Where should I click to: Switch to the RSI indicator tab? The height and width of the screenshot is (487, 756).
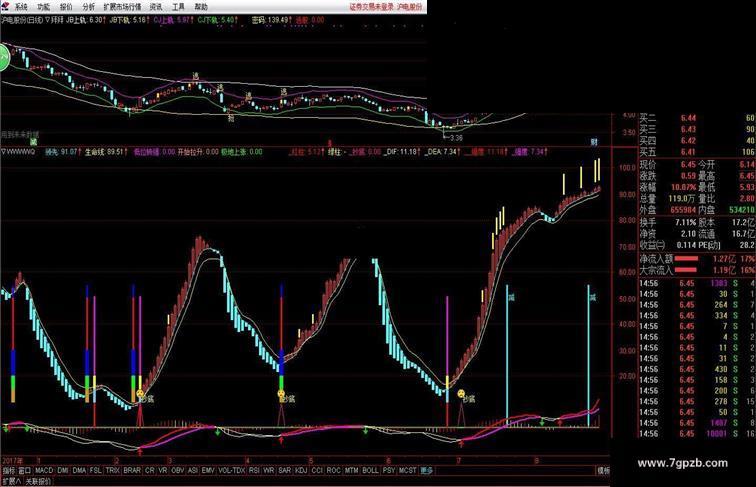click(x=254, y=470)
